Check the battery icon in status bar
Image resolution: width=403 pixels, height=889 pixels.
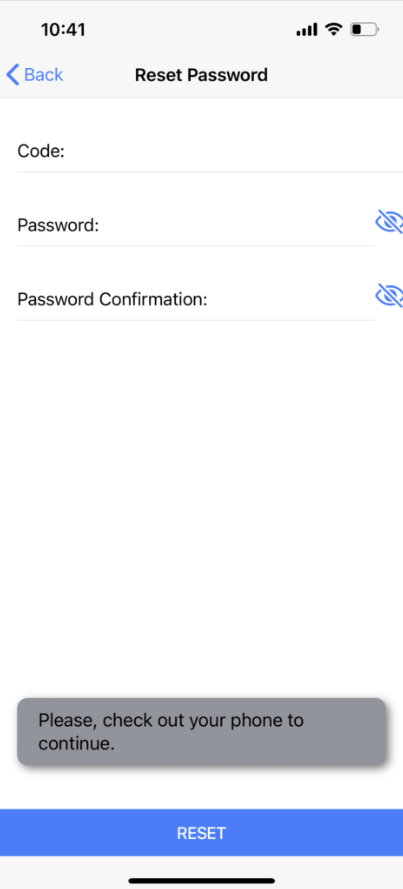point(364,29)
